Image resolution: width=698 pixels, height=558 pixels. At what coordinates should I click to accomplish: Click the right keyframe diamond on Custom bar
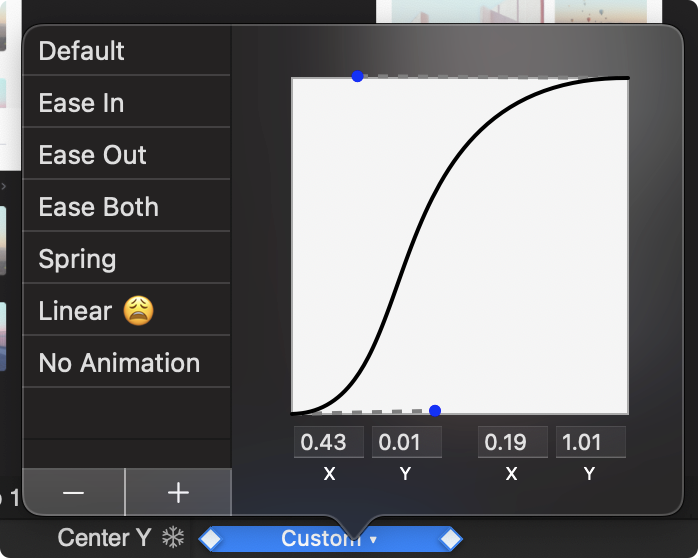[450, 539]
